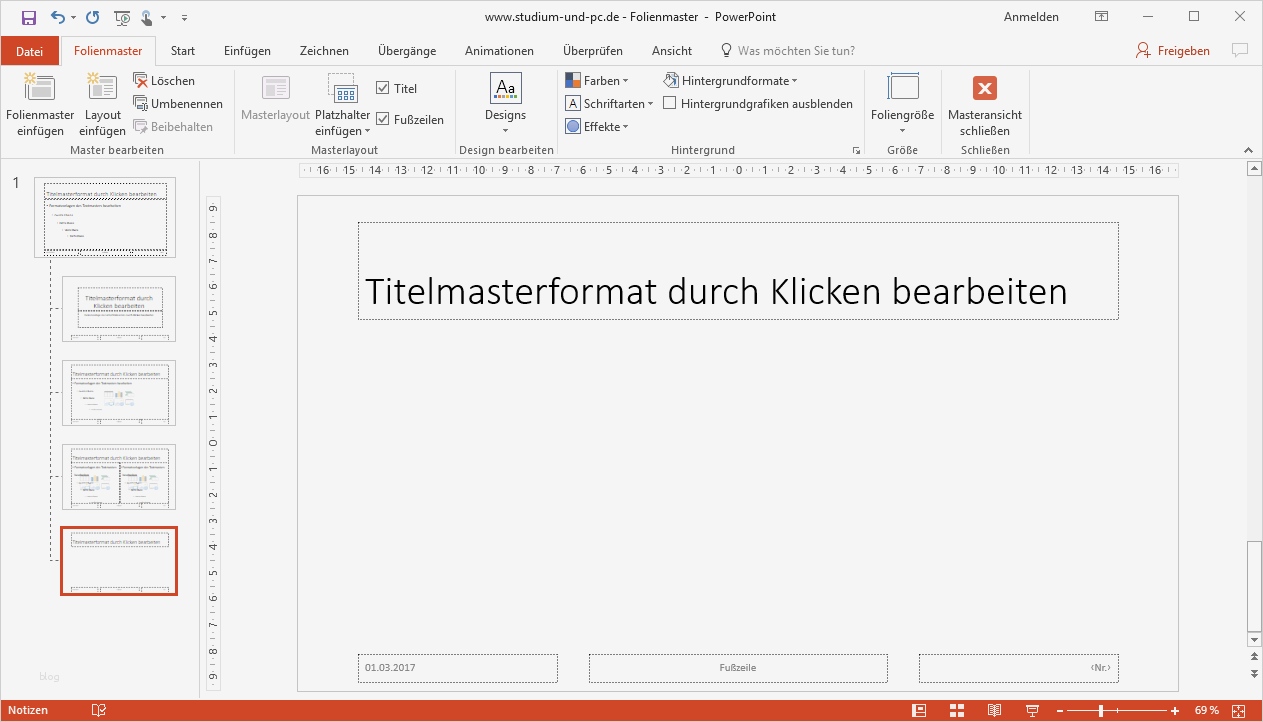
Task: Click the Platzhalter einfügen icon
Action: pyautogui.click(x=343, y=89)
